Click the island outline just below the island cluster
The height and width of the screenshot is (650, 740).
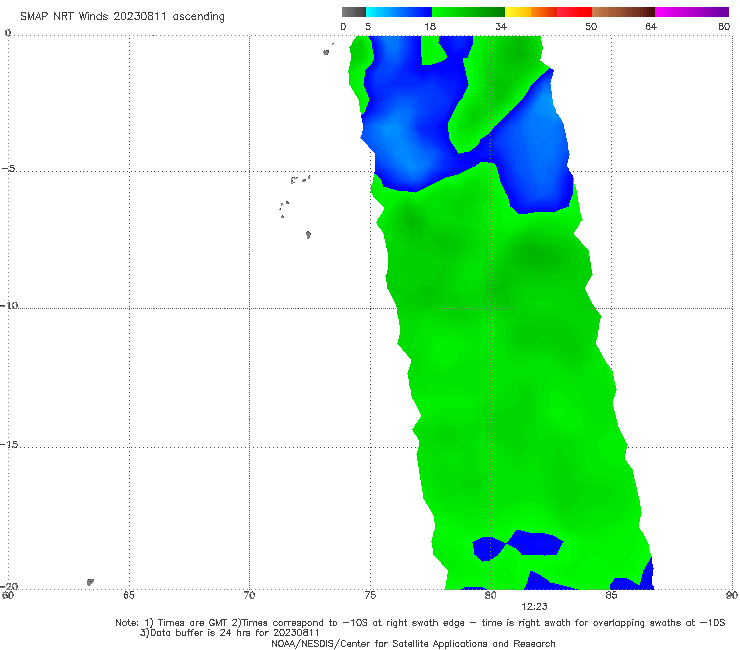point(308,235)
